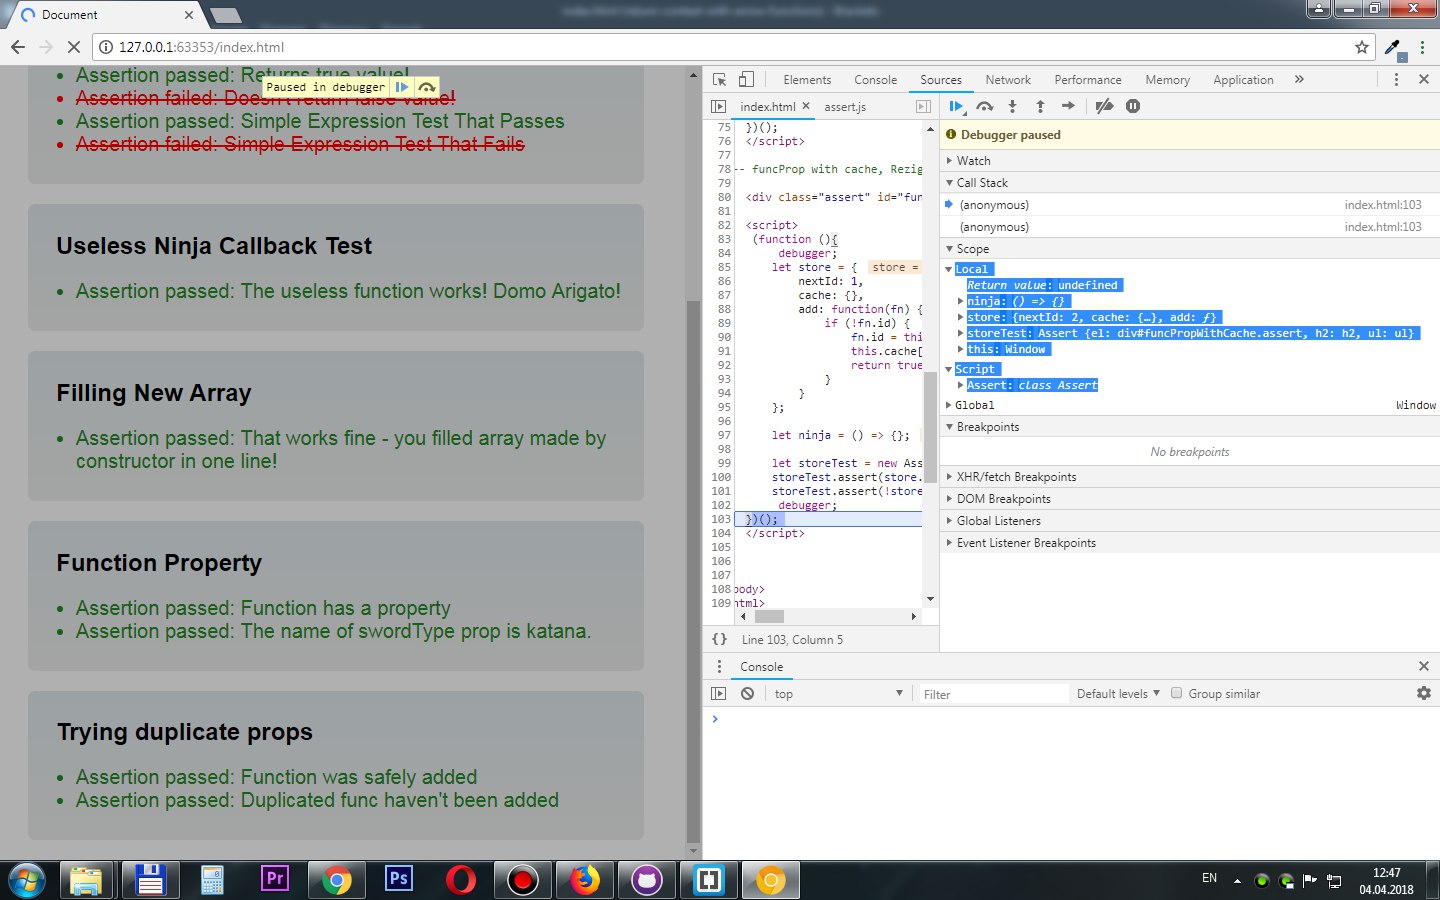Viewport: 1440px width, 900px height.
Task: Pretty print the source with braces icon
Action: tap(719, 639)
